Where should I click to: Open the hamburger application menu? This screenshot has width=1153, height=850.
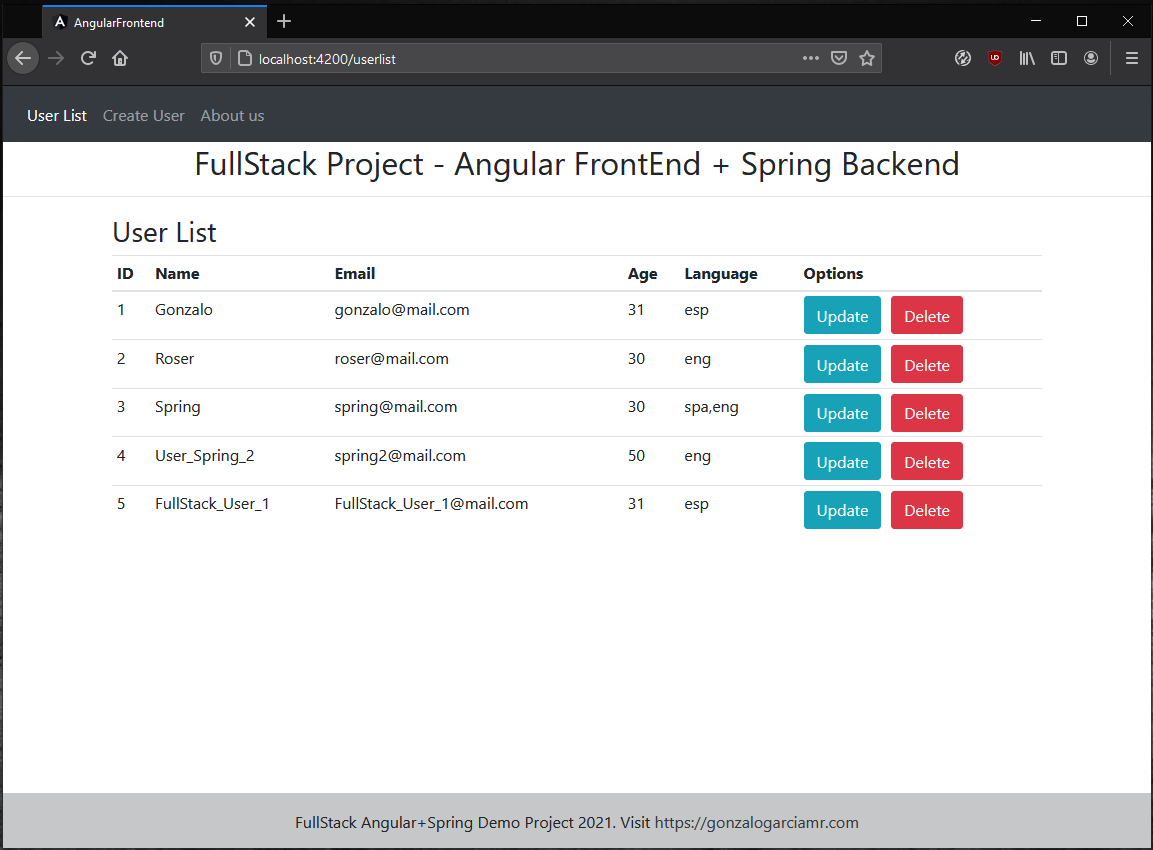click(x=1131, y=58)
